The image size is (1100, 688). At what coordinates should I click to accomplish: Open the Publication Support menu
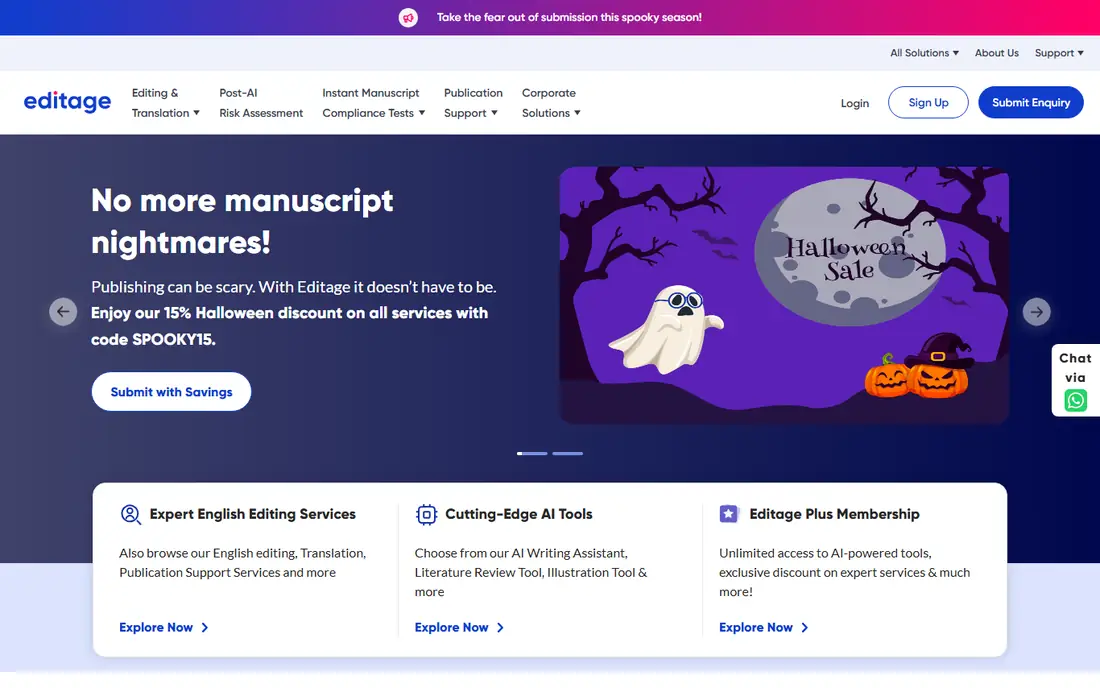pyautogui.click(x=473, y=102)
